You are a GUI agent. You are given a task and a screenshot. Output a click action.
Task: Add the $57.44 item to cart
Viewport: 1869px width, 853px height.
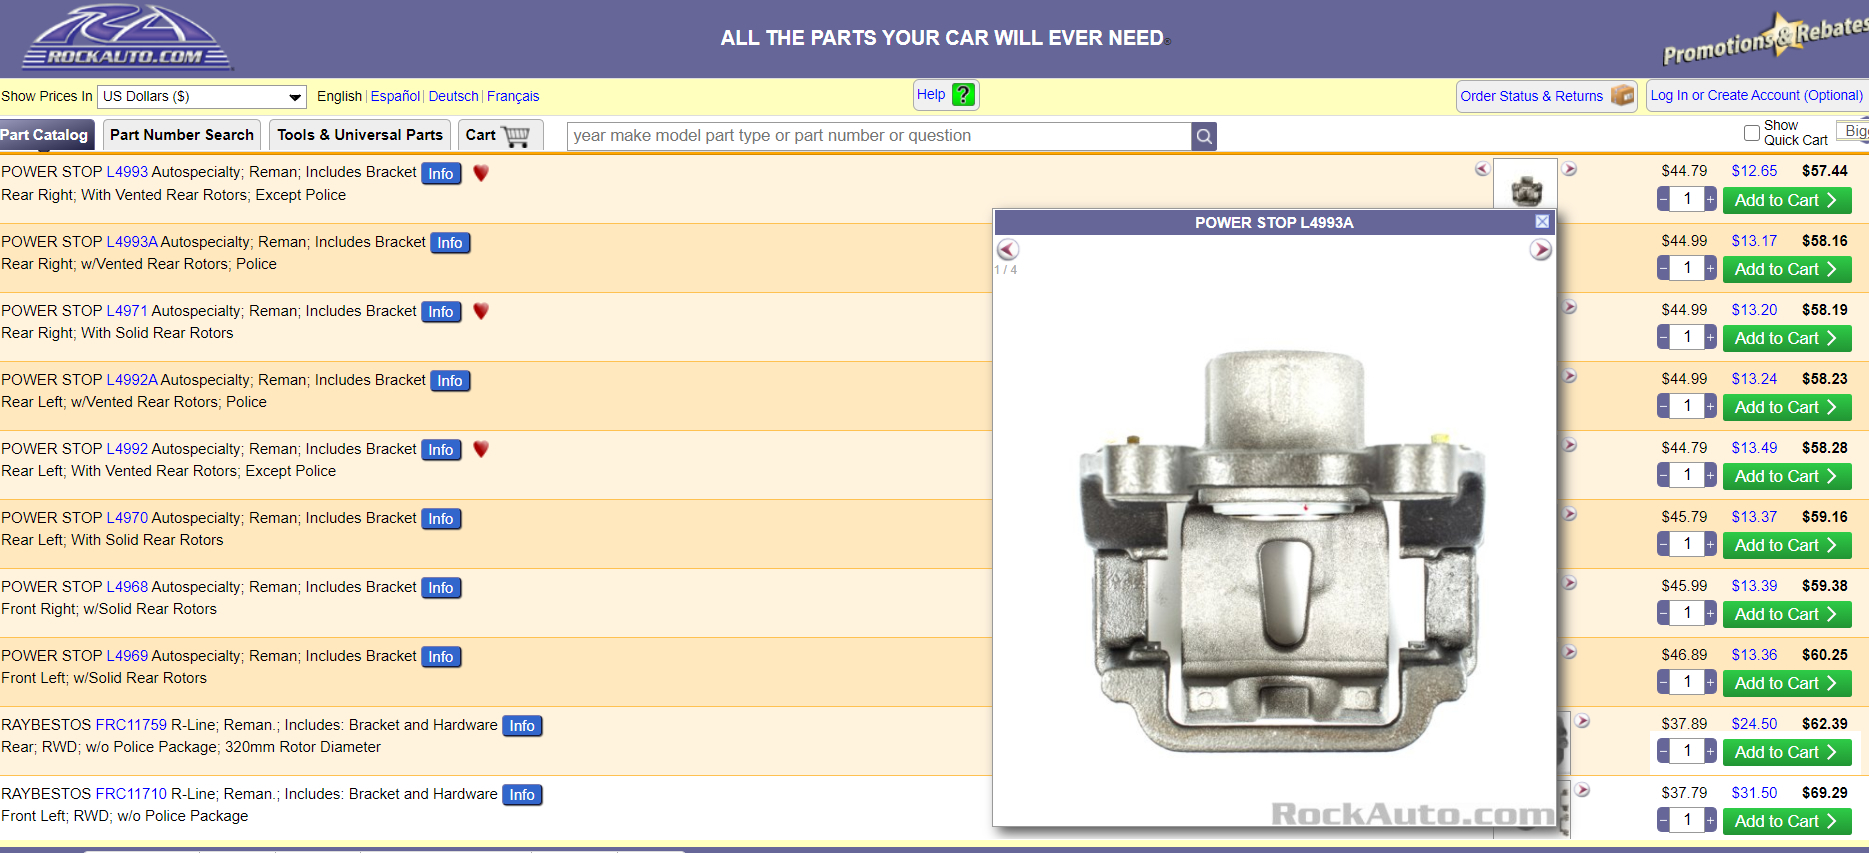[x=1787, y=200]
